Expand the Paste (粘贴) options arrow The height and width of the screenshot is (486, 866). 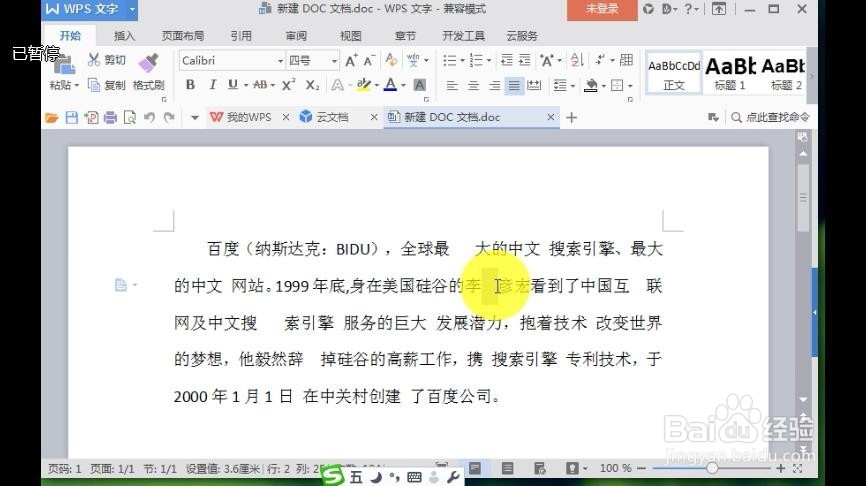[76, 85]
